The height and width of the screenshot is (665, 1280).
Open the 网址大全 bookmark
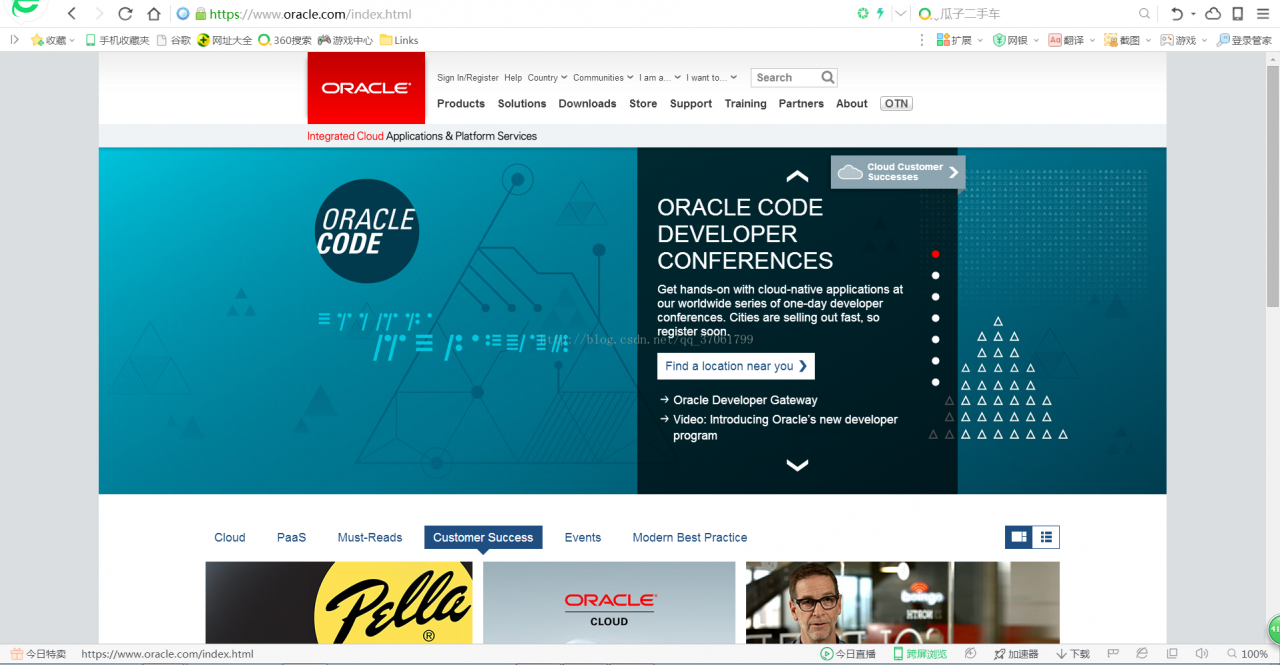(x=225, y=40)
